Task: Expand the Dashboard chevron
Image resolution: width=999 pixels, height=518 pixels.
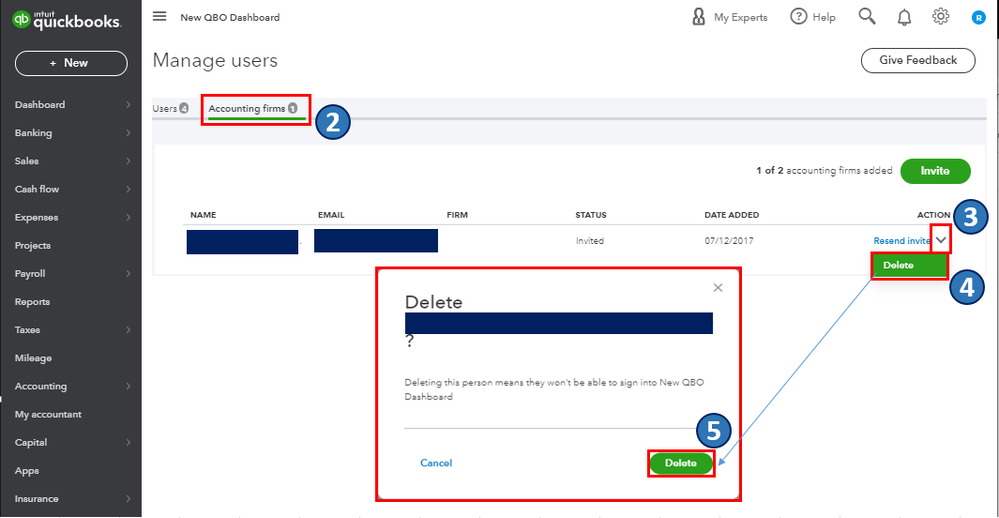Action: (128, 104)
